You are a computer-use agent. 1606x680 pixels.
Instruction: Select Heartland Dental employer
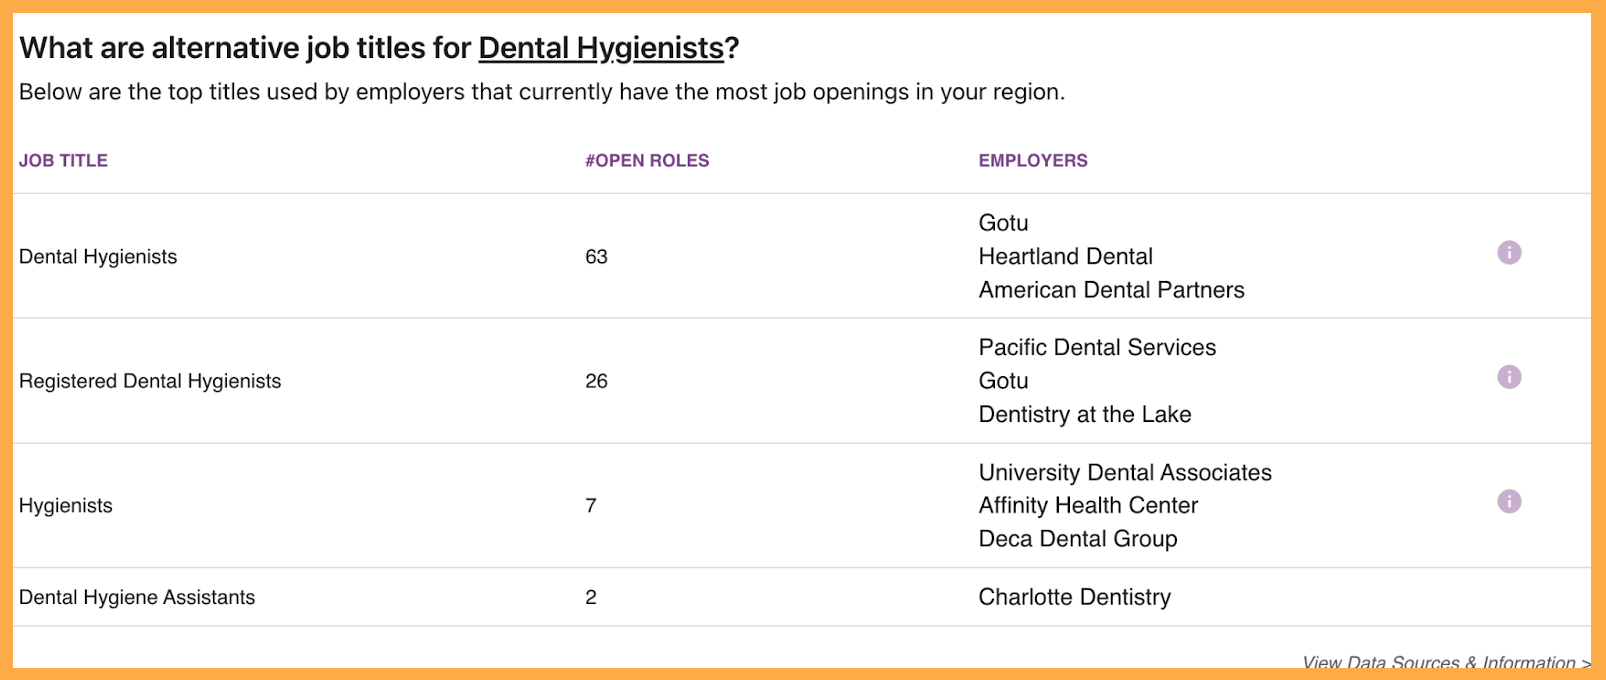click(1065, 256)
